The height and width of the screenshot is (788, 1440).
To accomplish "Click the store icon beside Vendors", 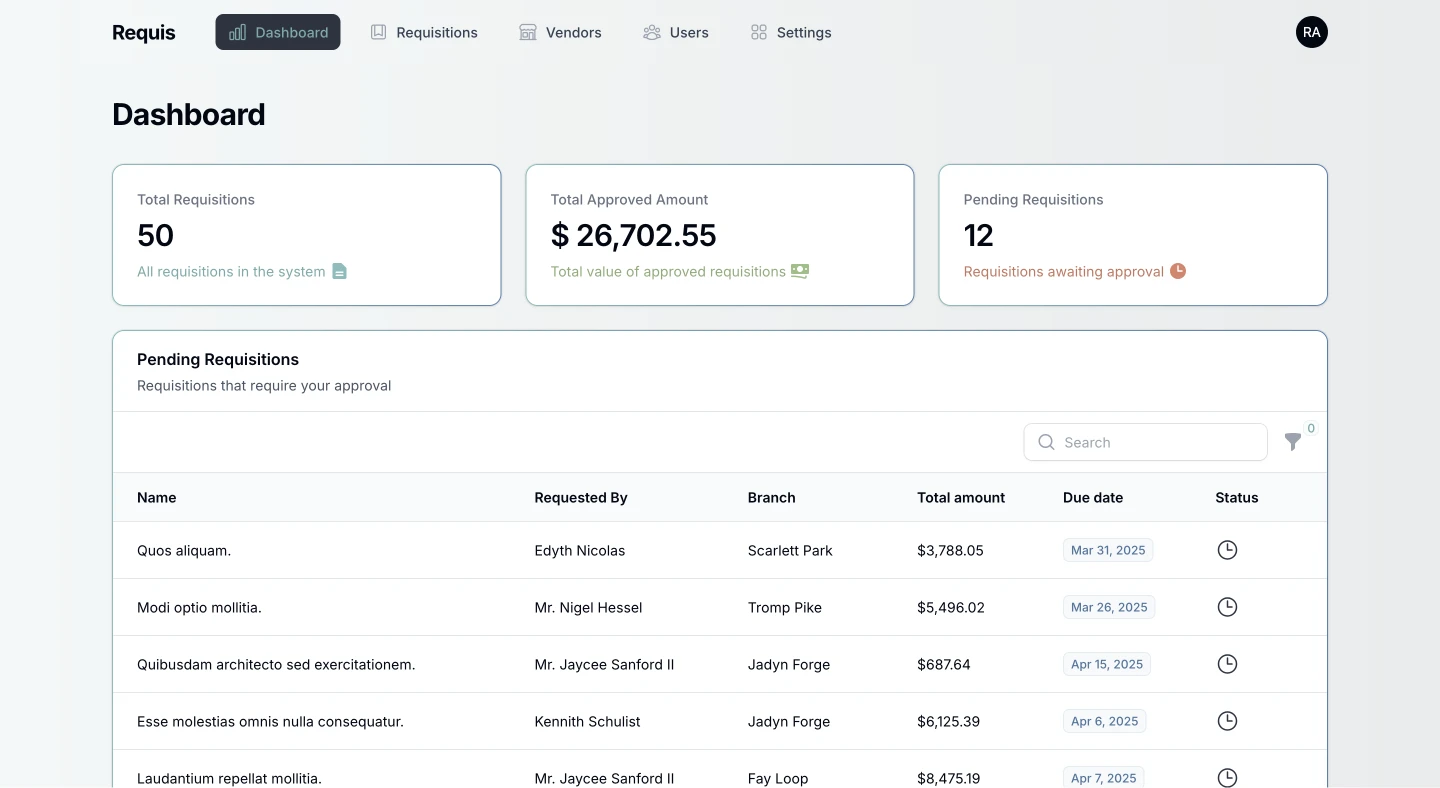I will point(528,32).
